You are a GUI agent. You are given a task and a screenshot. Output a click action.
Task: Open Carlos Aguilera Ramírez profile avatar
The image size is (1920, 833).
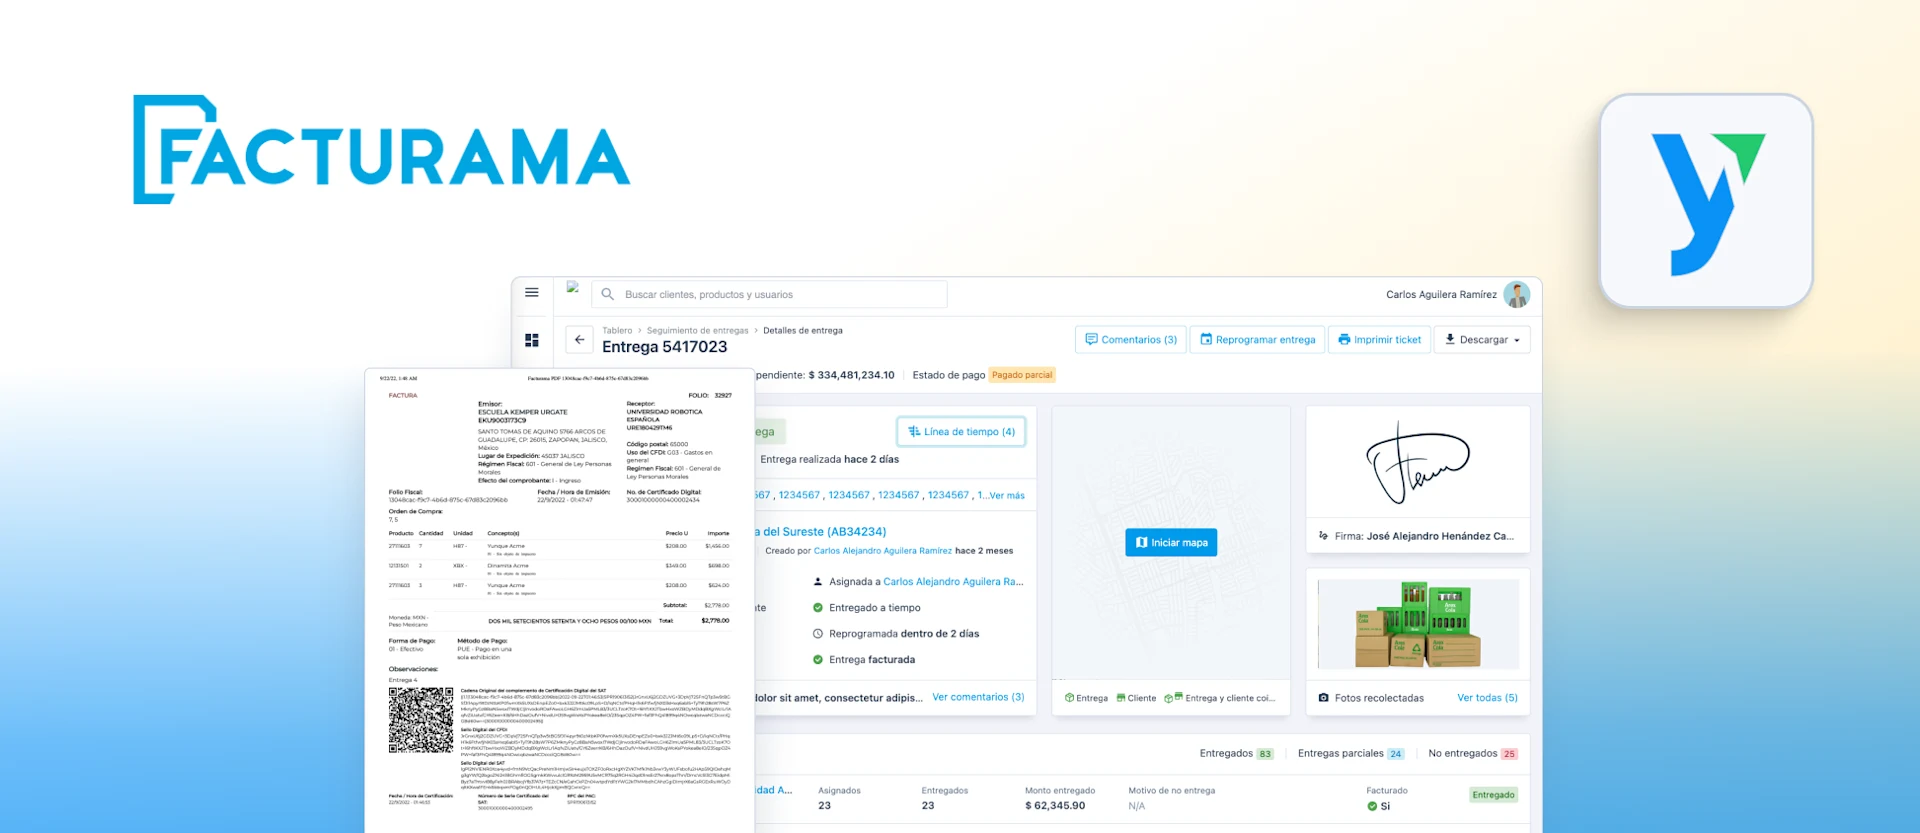pyautogui.click(x=1517, y=294)
